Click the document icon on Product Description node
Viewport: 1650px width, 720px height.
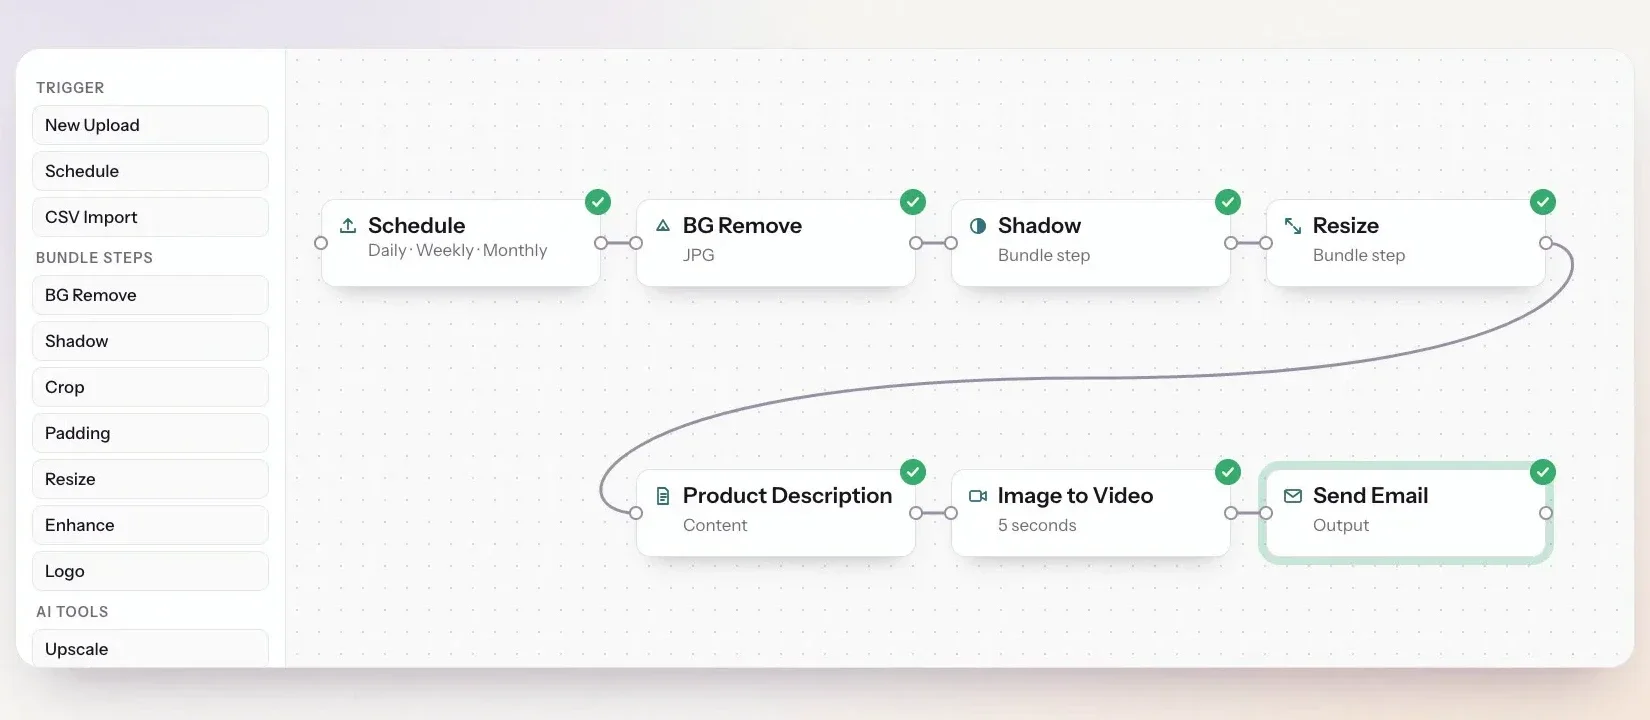[x=663, y=496]
